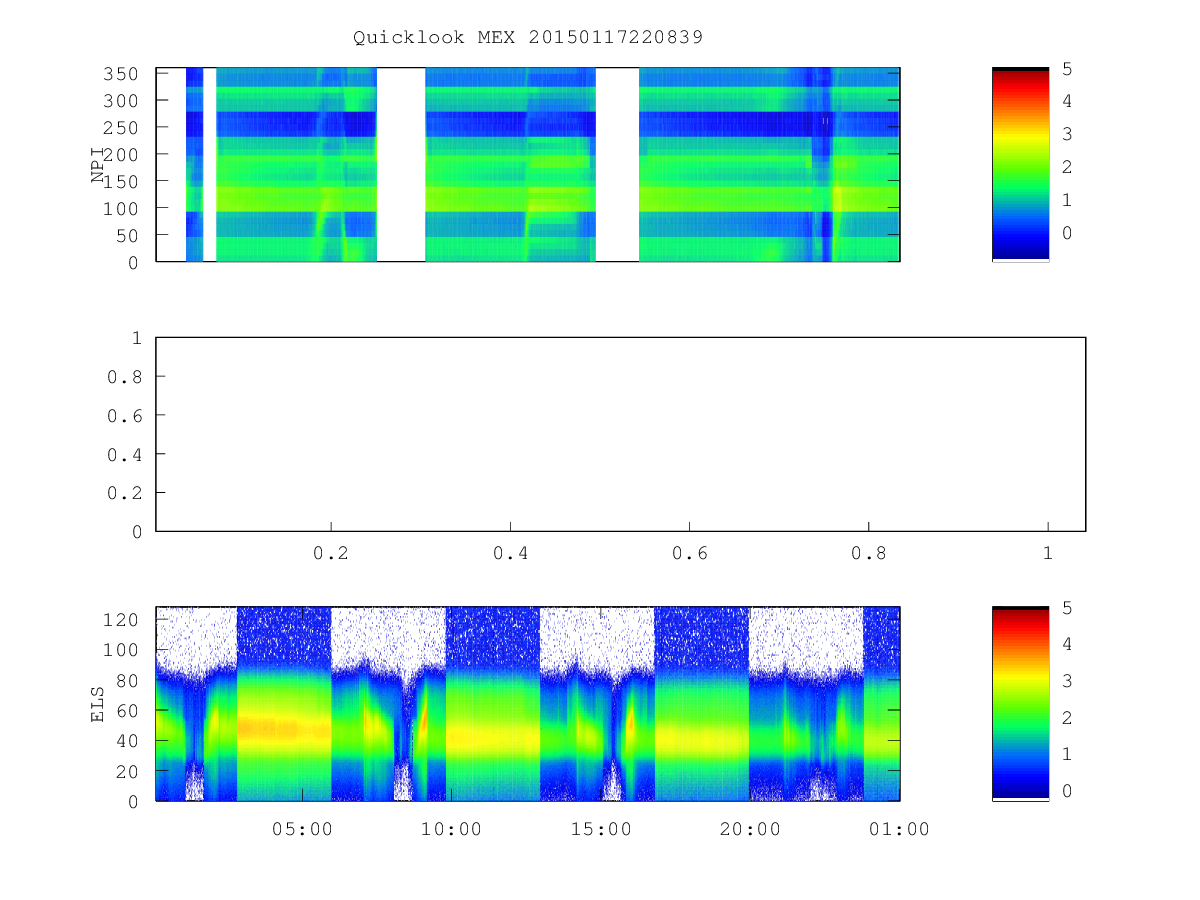Select the 01:00 time label

[x=900, y=829]
